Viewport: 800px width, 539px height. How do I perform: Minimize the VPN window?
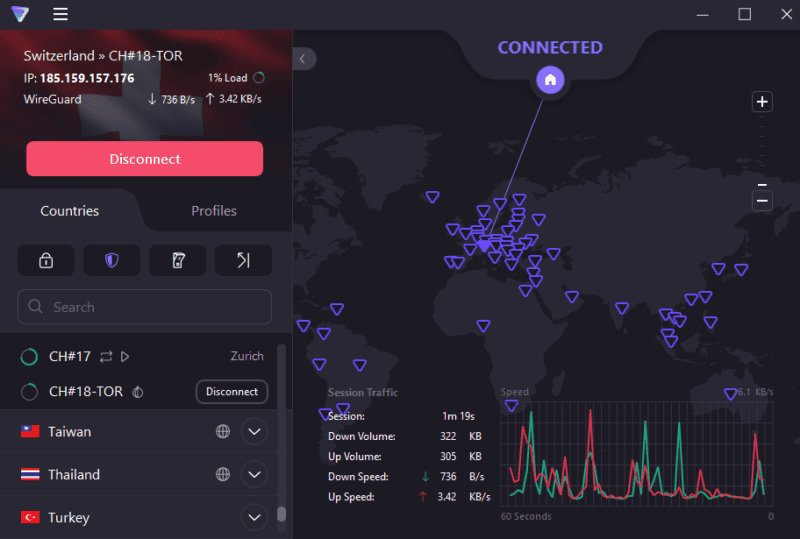click(703, 15)
